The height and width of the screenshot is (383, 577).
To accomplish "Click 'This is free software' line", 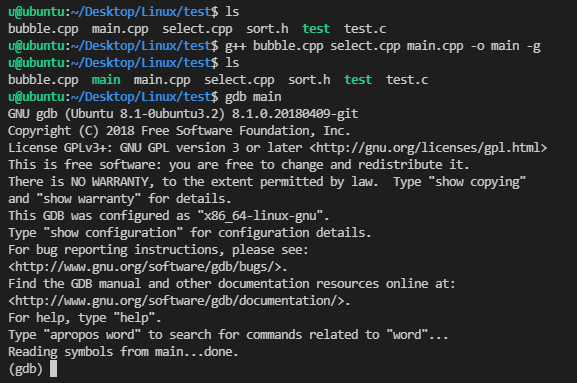I will pyautogui.click(x=239, y=165).
